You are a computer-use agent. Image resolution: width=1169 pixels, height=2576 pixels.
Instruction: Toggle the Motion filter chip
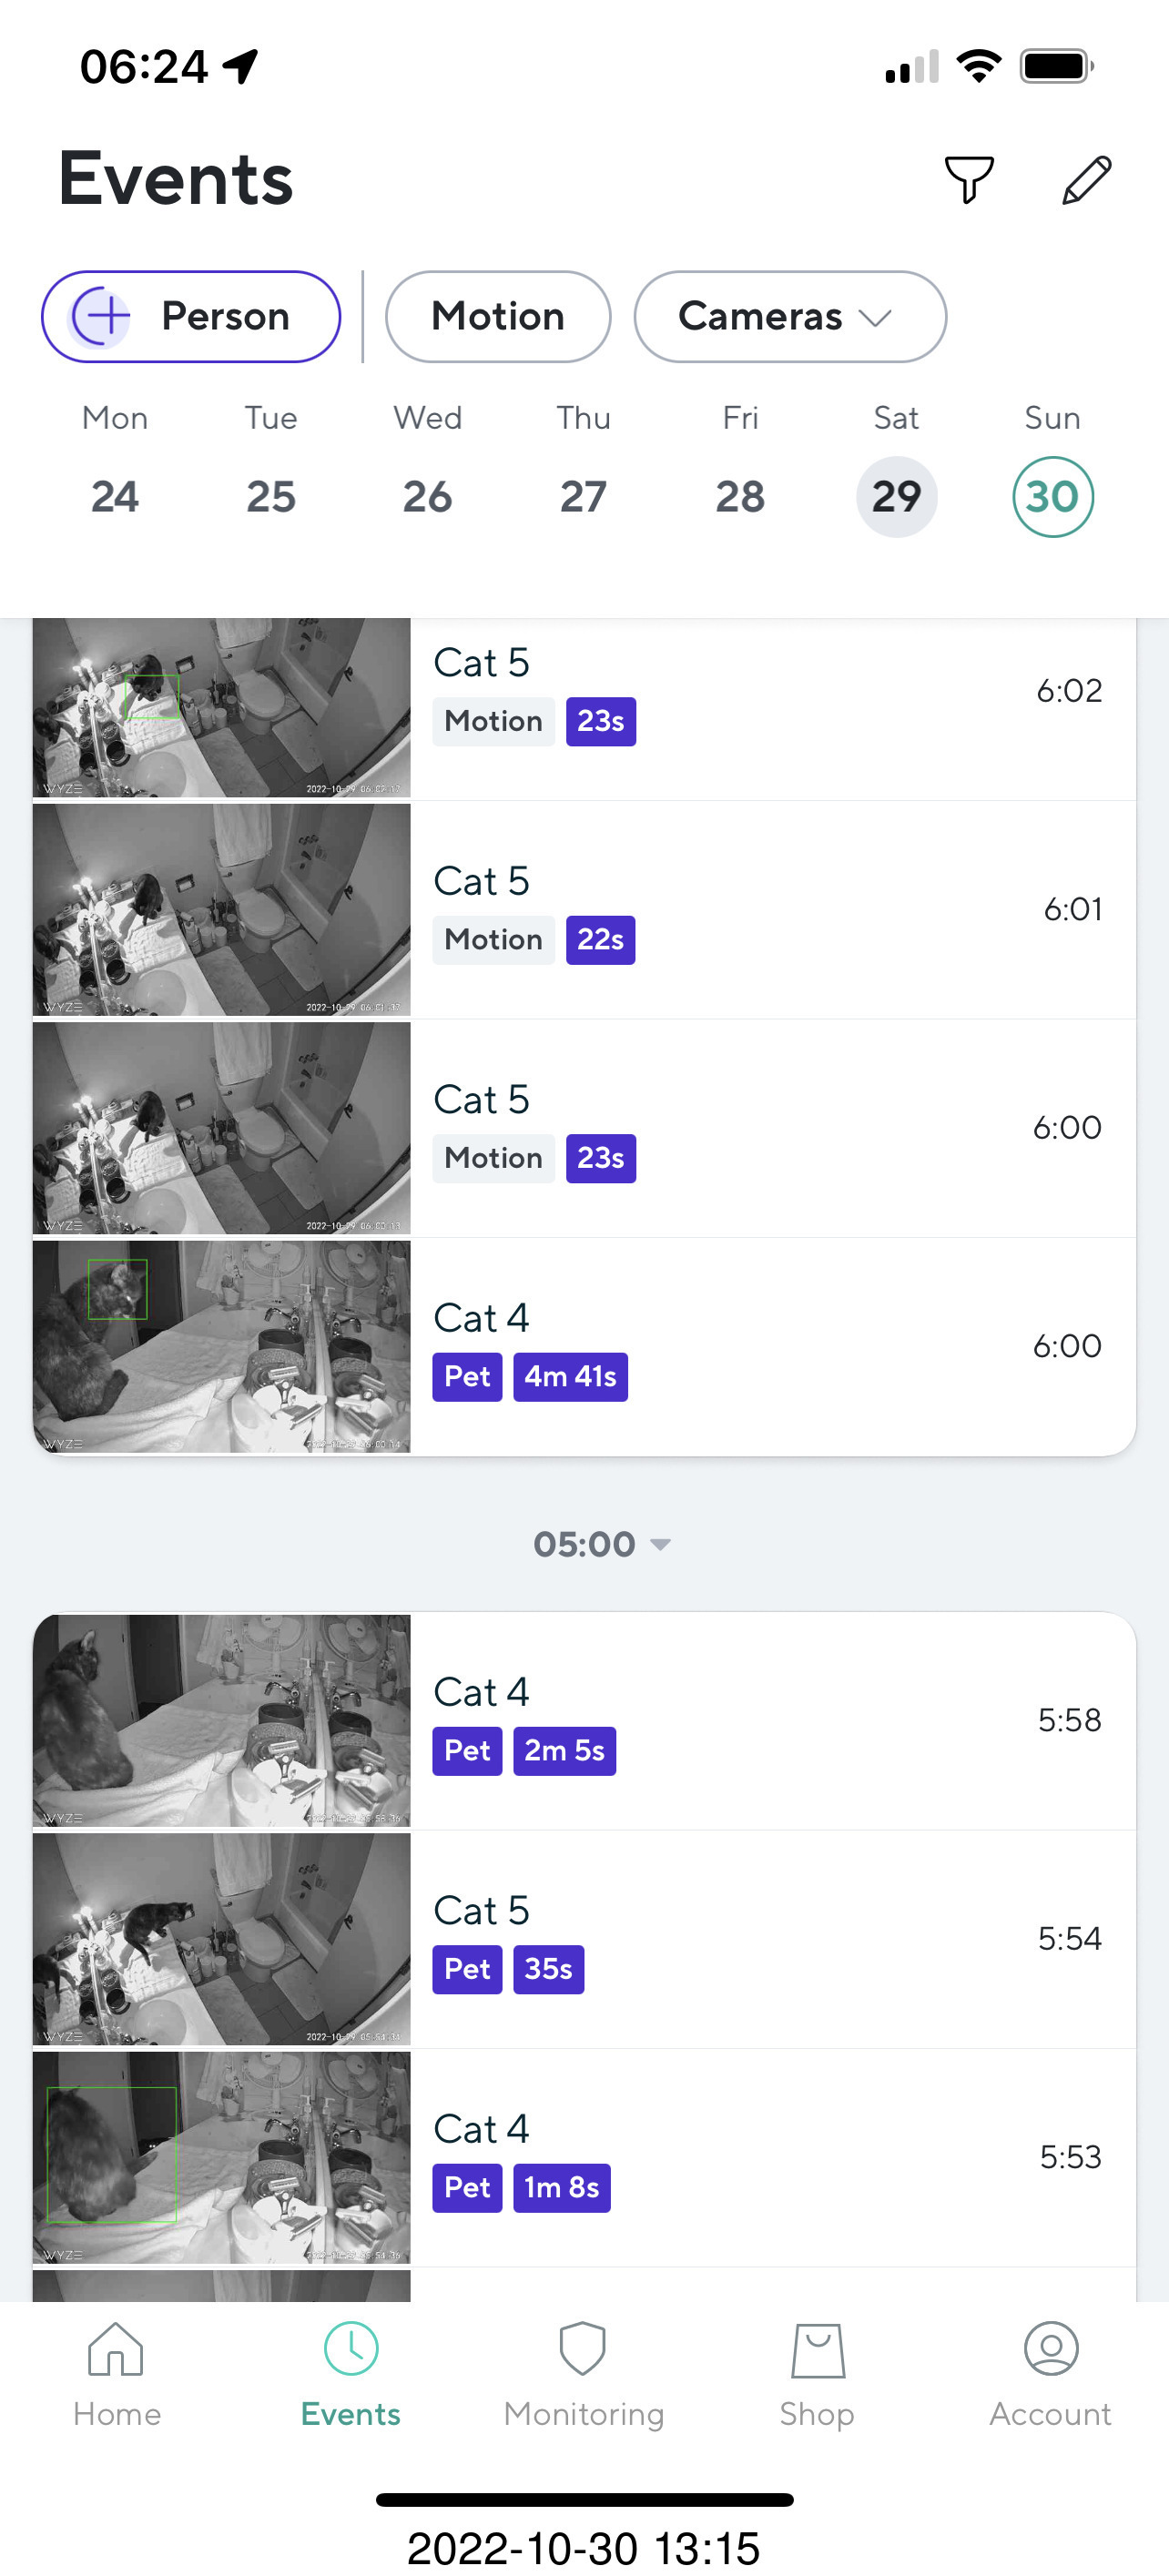point(498,317)
